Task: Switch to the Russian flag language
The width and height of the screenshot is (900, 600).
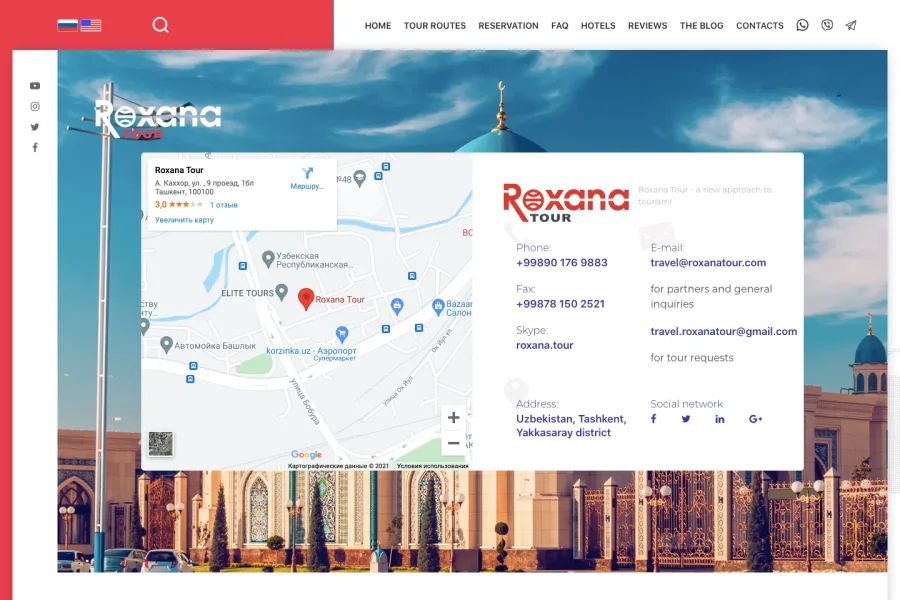Action: point(67,25)
